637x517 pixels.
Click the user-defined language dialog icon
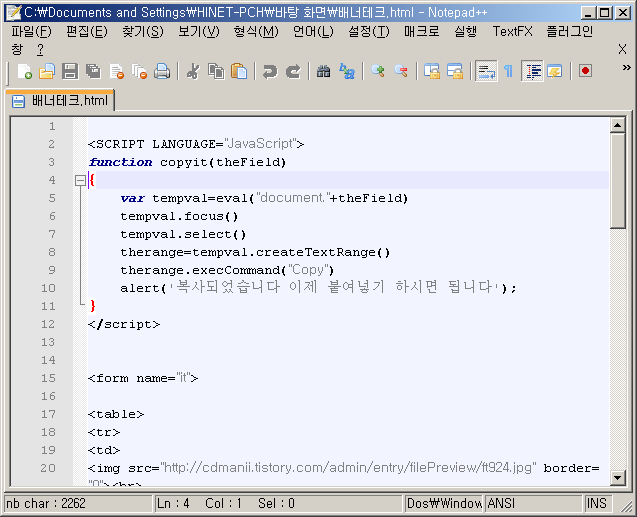click(555, 71)
